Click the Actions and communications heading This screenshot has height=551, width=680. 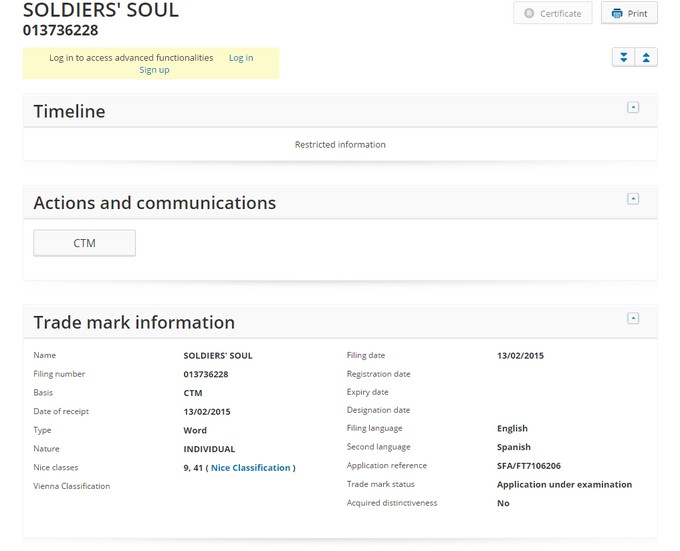[154, 203]
